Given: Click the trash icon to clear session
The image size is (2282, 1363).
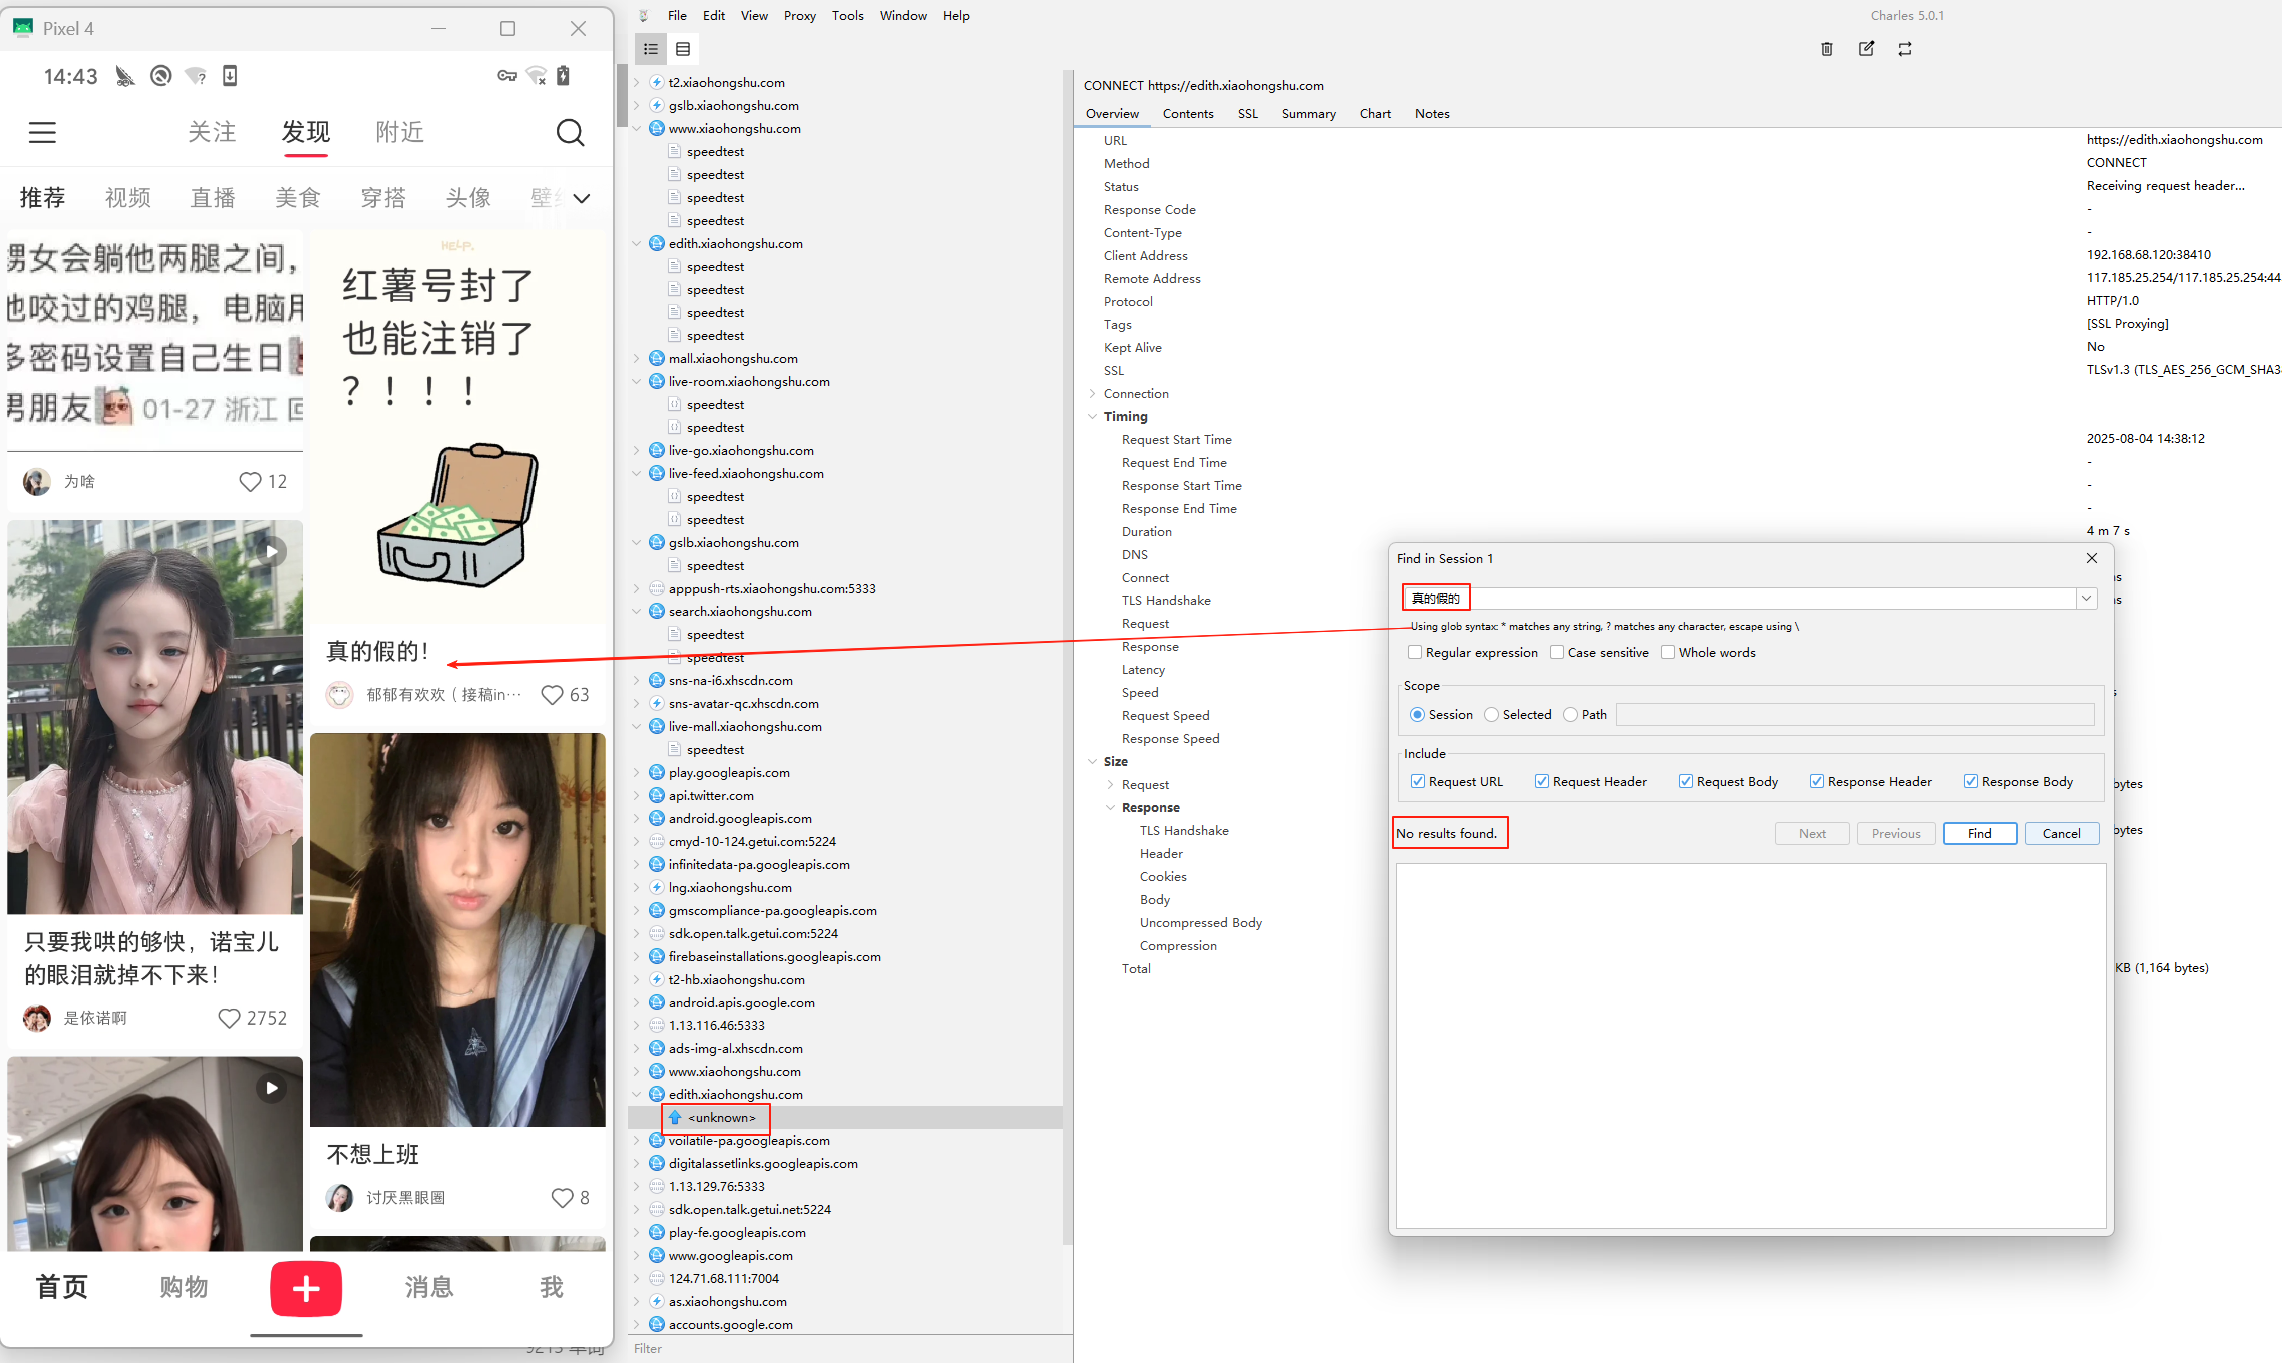Looking at the screenshot, I should (1827, 48).
